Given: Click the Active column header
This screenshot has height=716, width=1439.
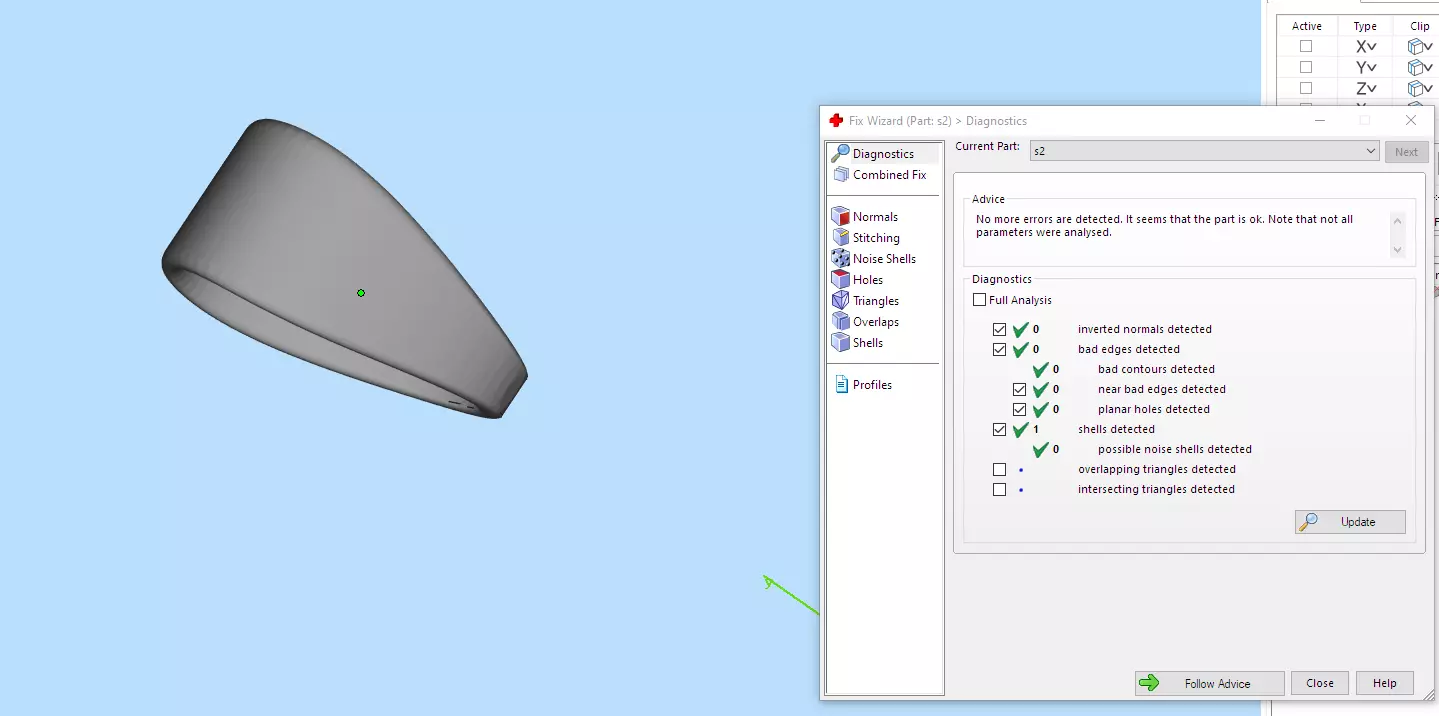Looking at the screenshot, I should 1306,26.
